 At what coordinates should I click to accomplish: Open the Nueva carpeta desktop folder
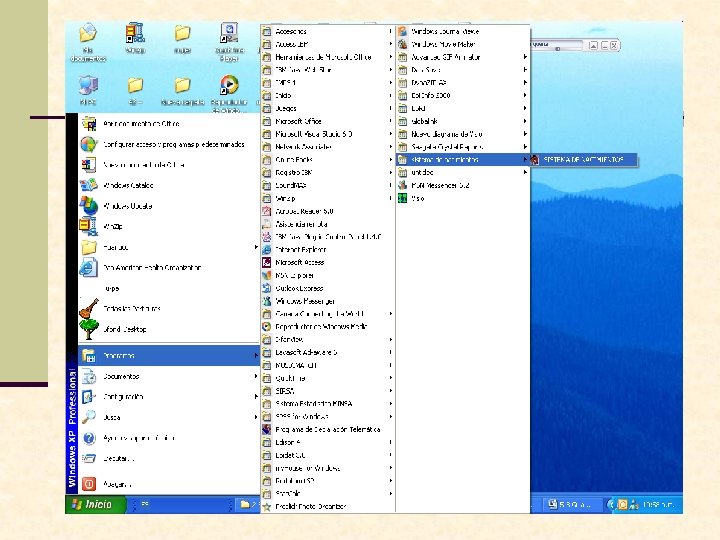[x=182, y=90]
